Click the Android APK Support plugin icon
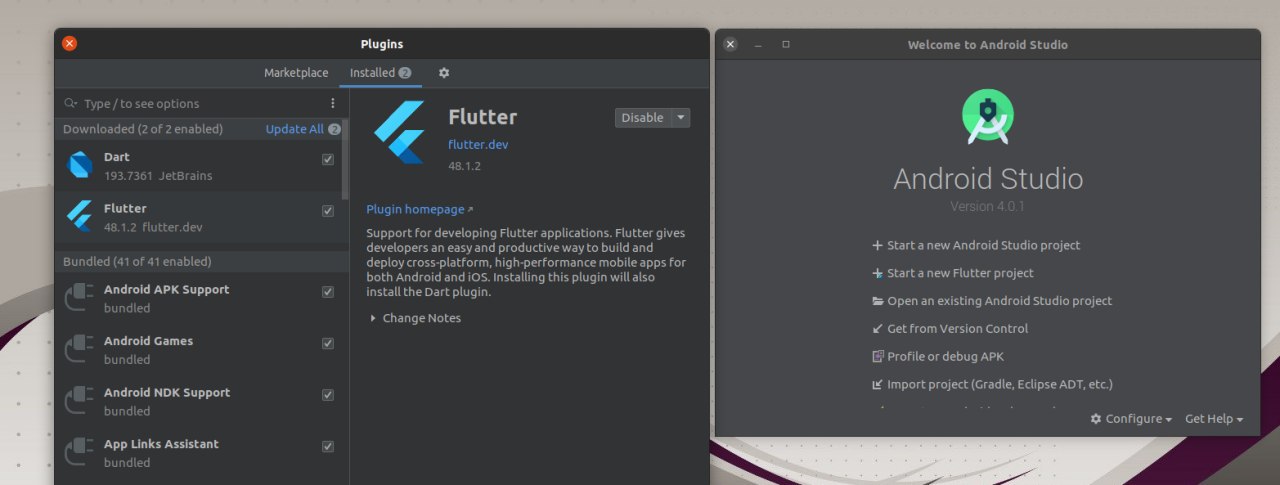The width and height of the screenshot is (1280, 485). pyautogui.click(x=79, y=298)
